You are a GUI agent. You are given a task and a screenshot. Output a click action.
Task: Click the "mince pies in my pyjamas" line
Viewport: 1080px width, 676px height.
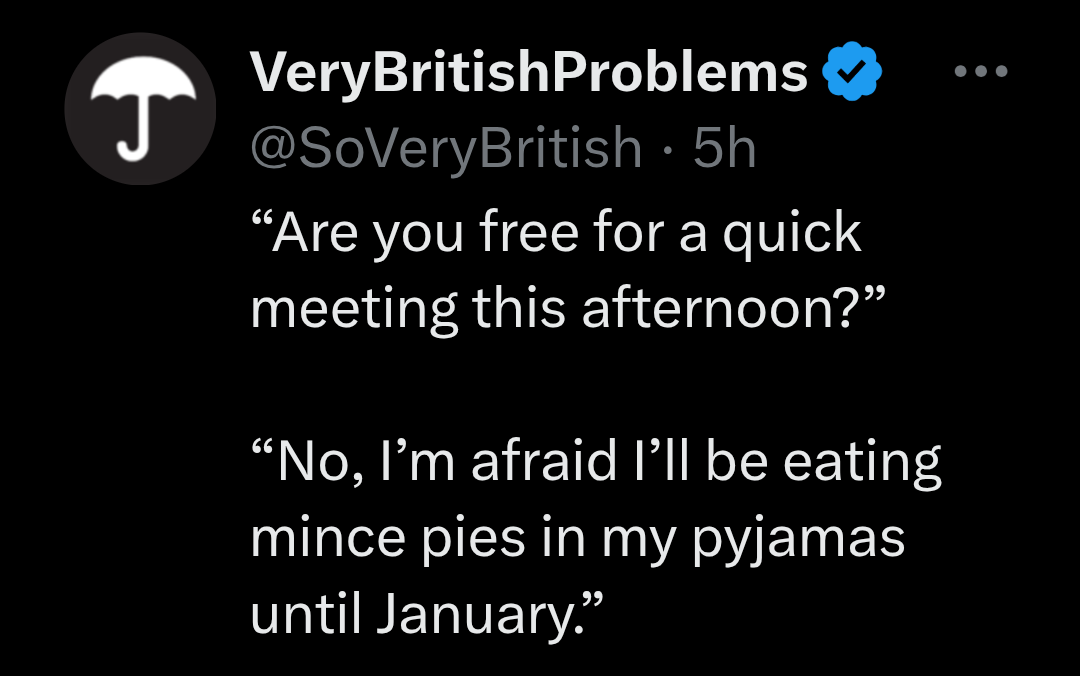coord(578,539)
